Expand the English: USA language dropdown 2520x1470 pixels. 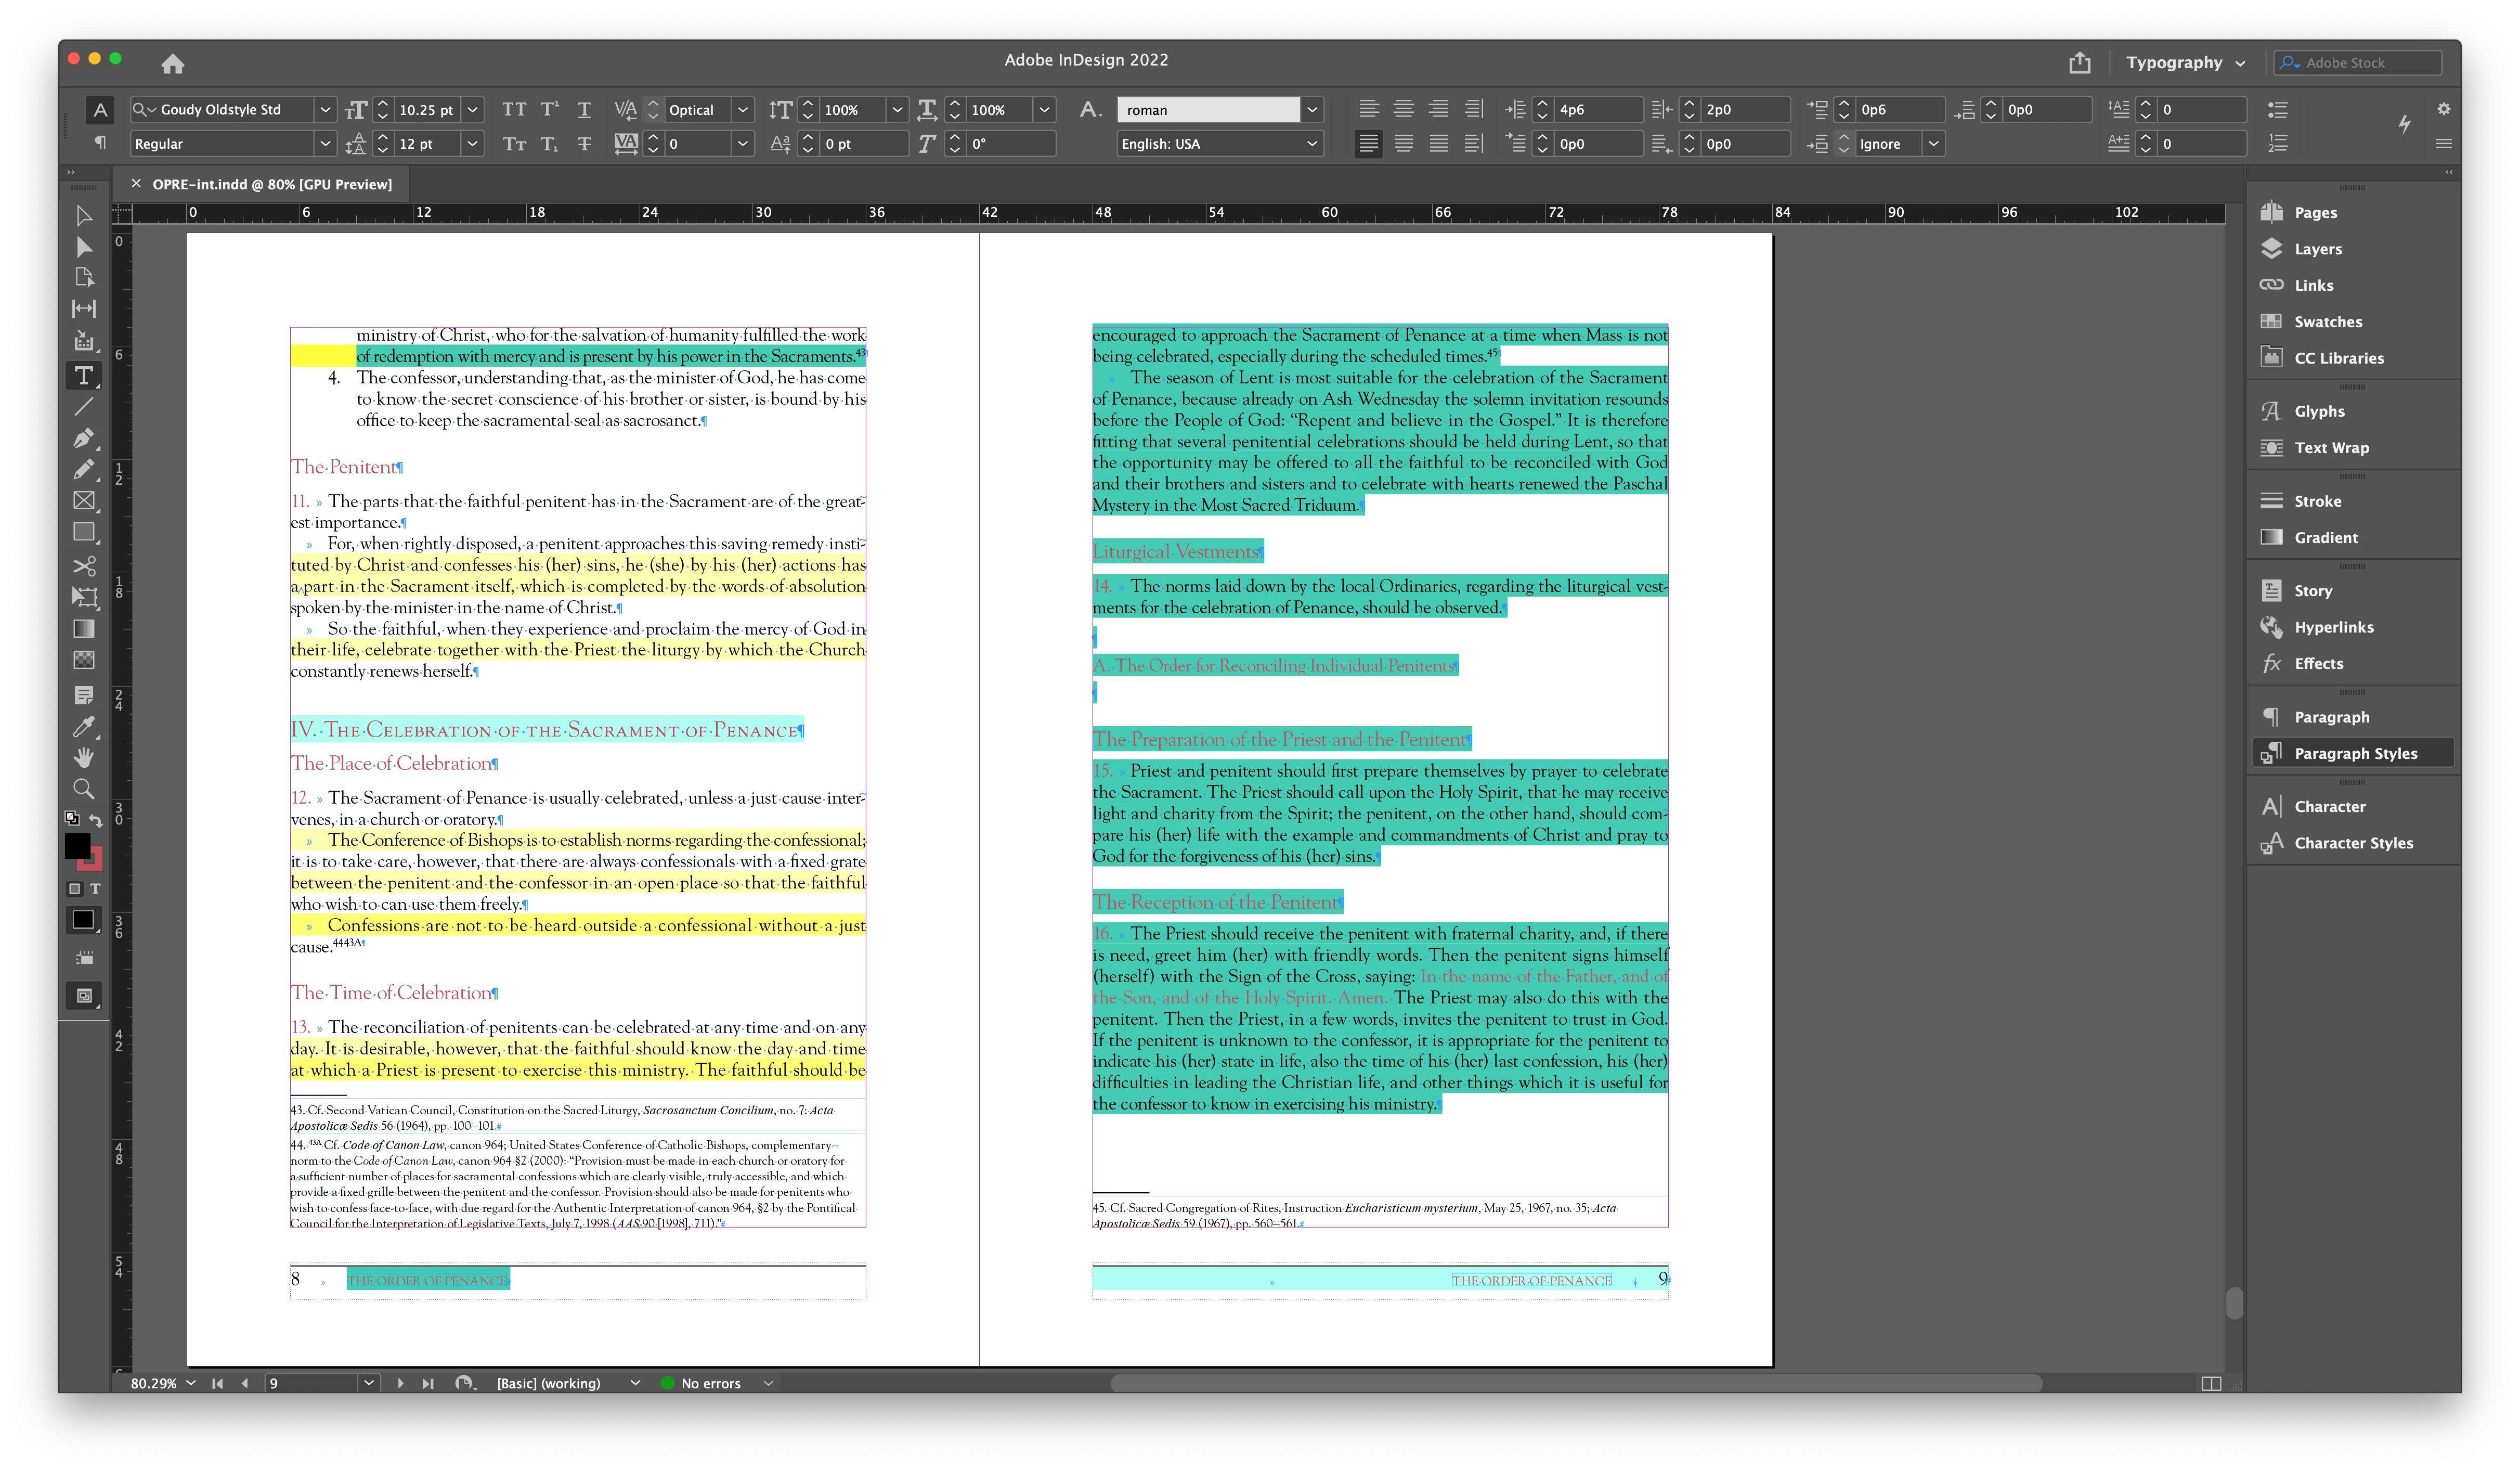[1312, 144]
